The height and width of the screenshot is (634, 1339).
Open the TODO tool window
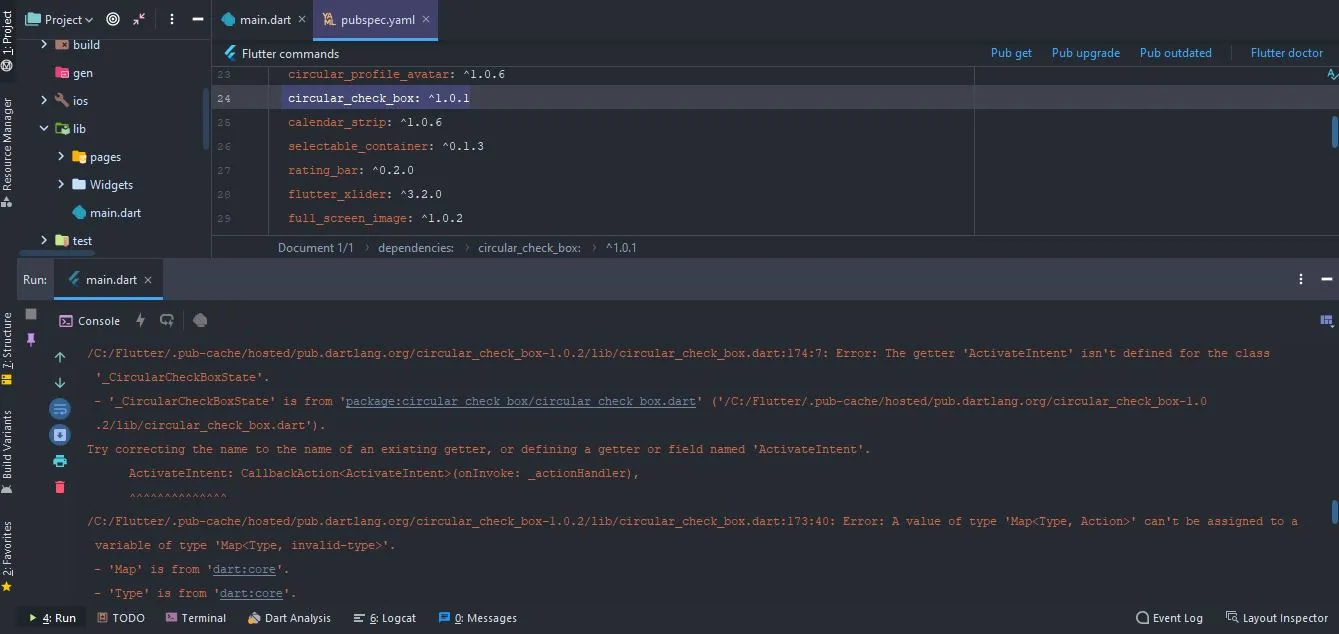click(121, 618)
